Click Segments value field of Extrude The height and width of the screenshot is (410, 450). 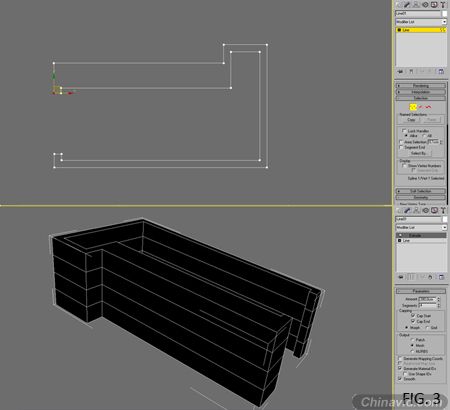click(x=427, y=305)
